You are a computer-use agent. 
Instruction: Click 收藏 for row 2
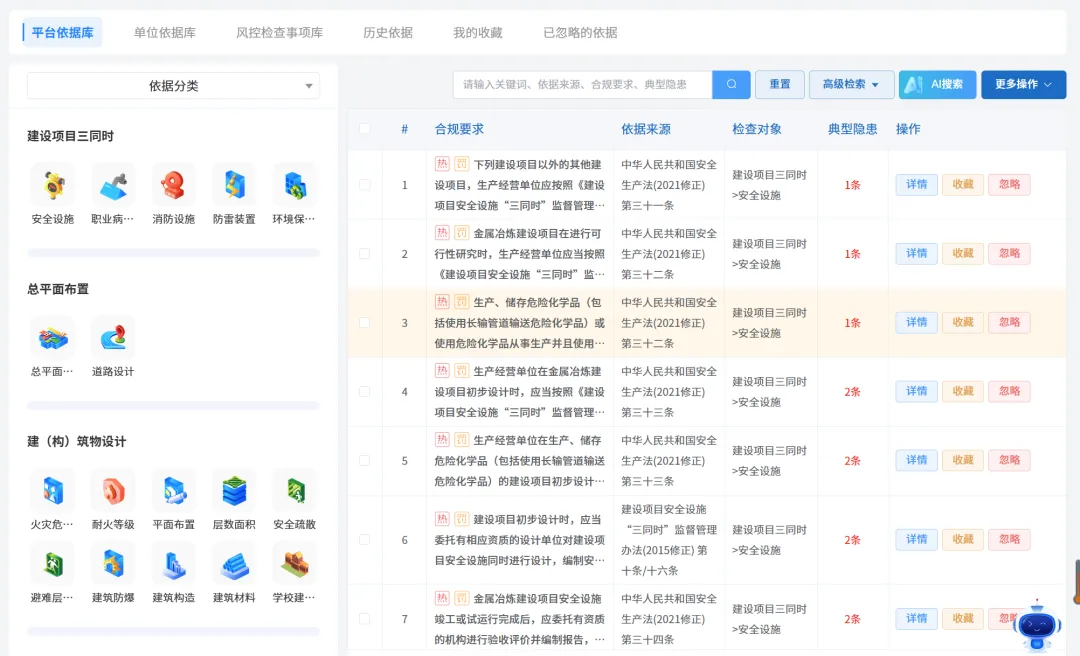click(963, 254)
